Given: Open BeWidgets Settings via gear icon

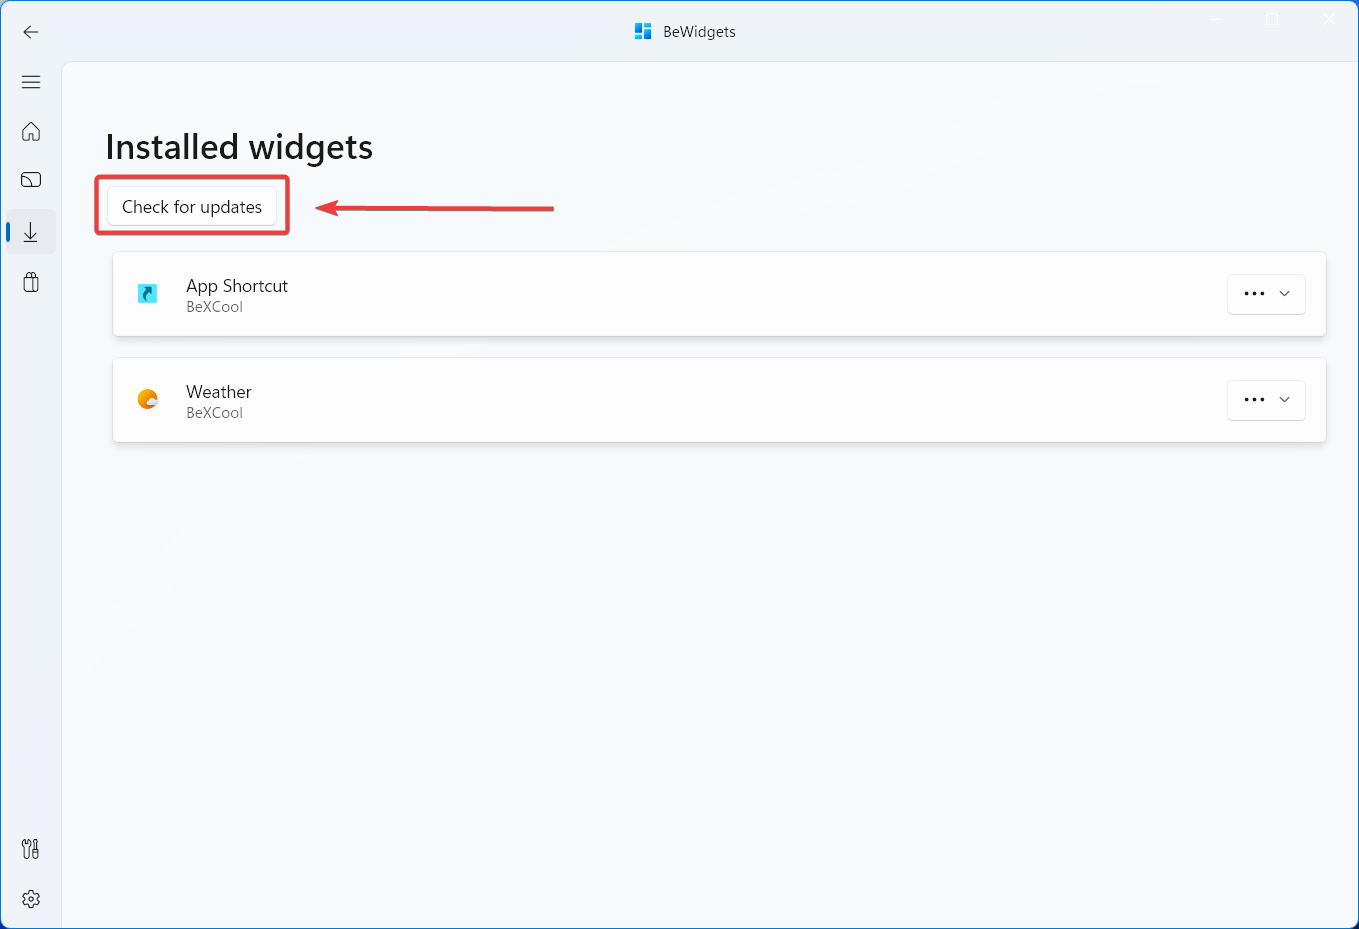Looking at the screenshot, I should (31, 898).
